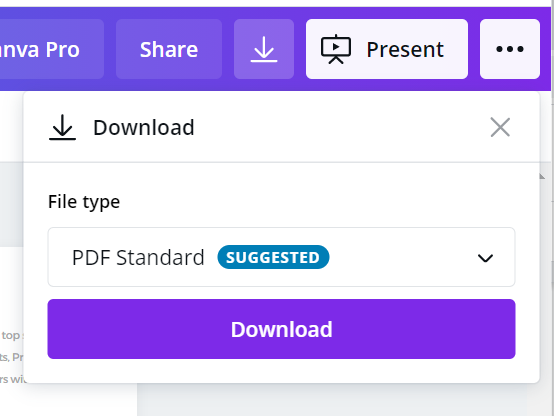Click the download arrow icon in top toolbar
Viewport: 554px width, 416px height.
point(264,49)
